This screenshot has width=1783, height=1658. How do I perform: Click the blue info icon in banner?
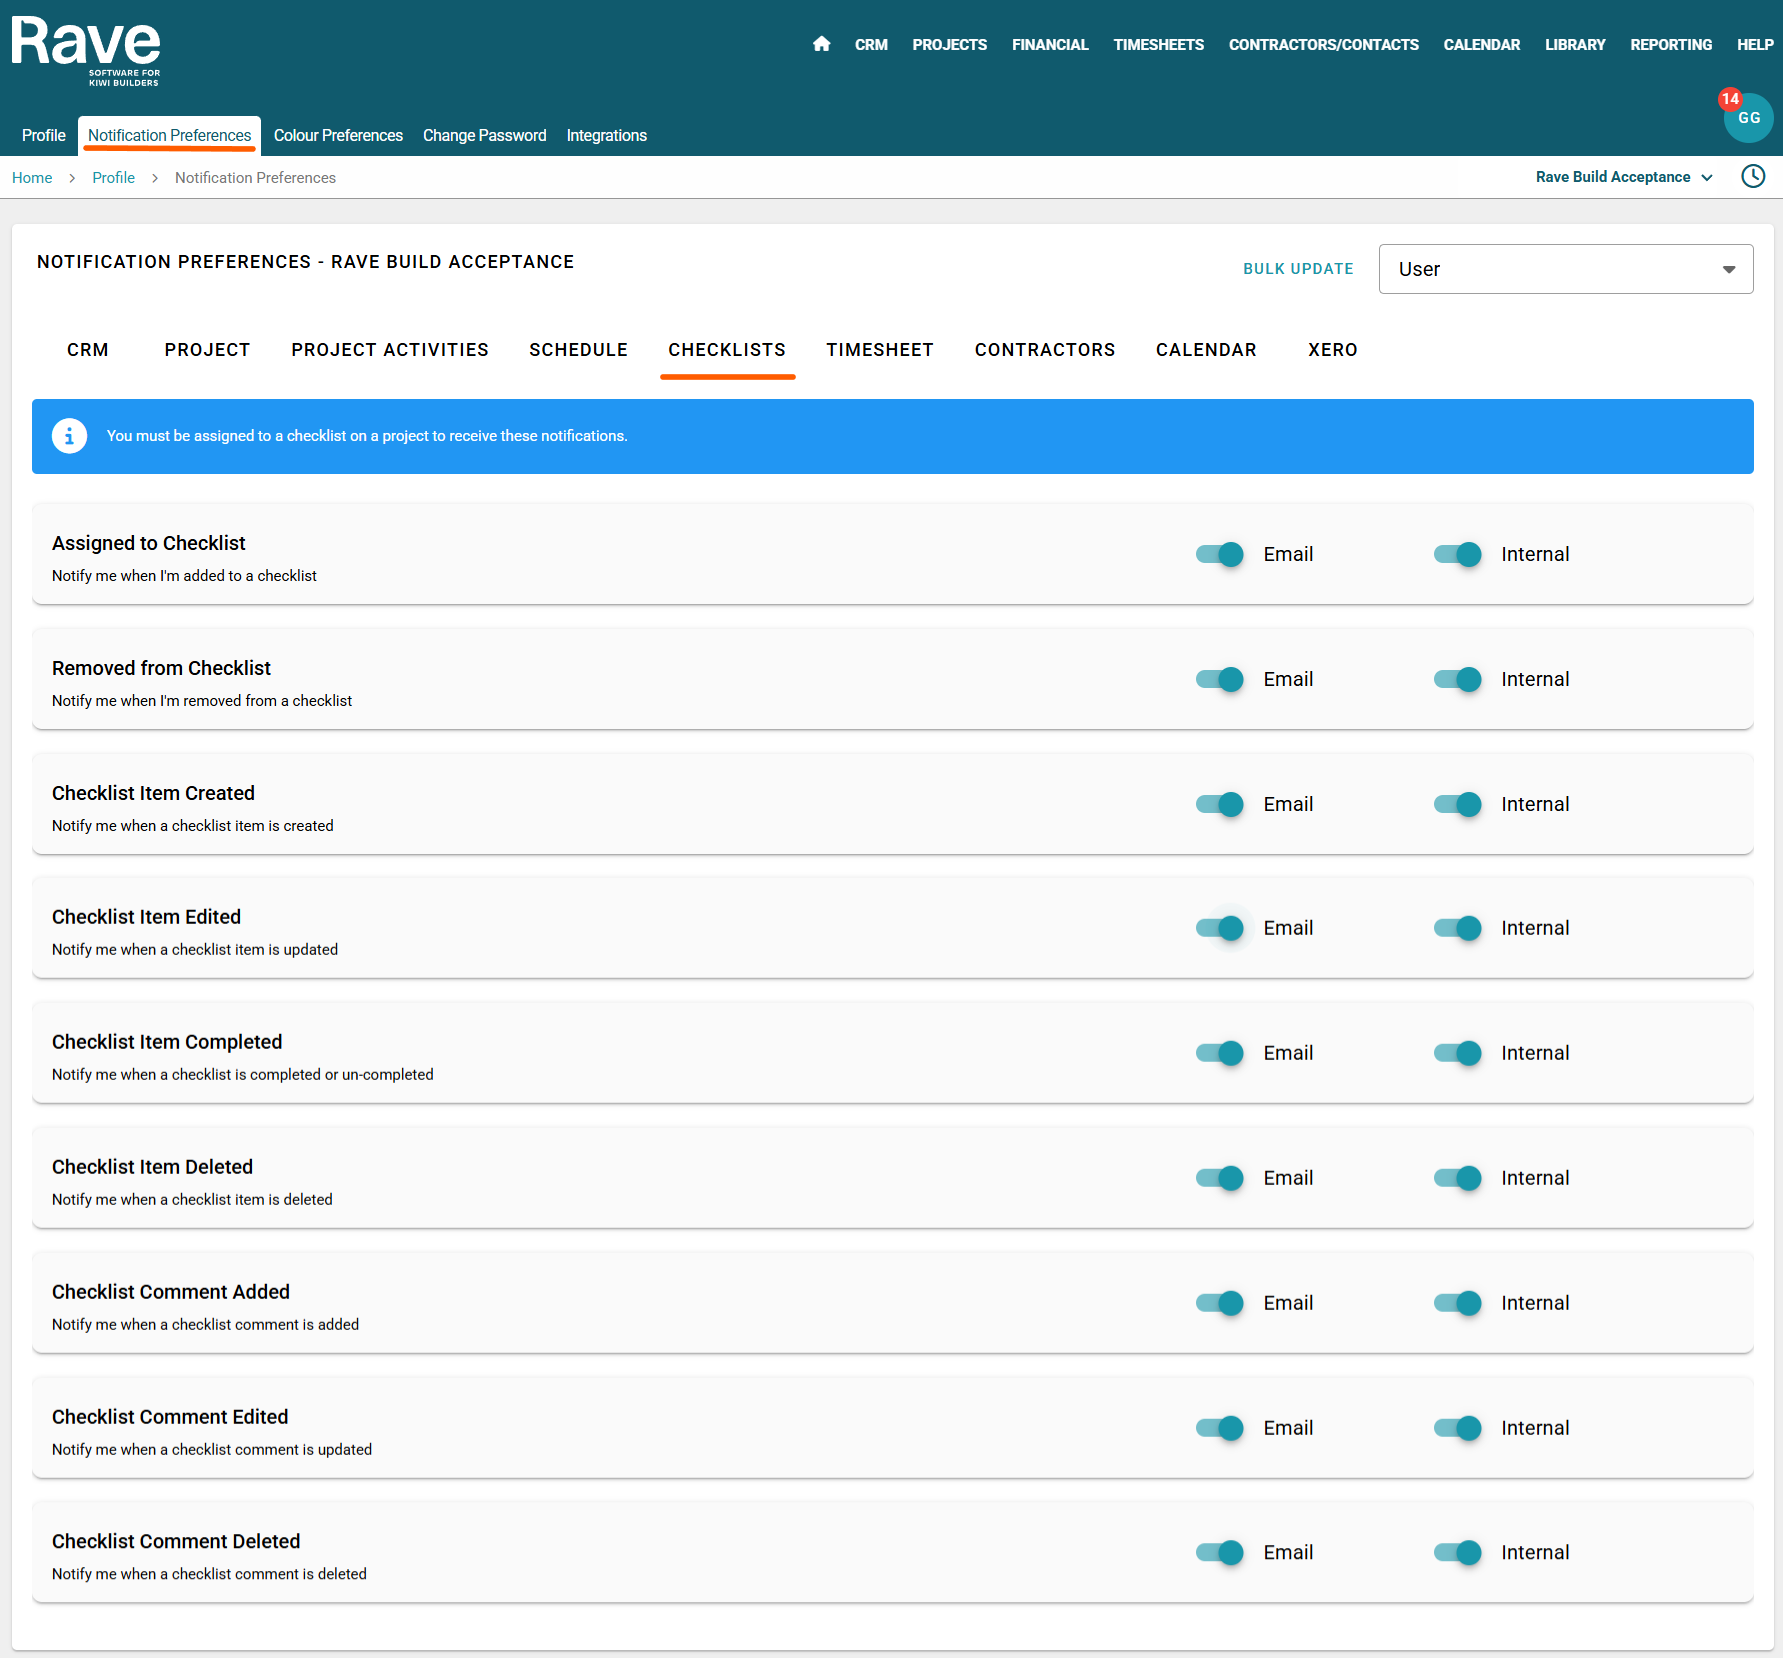coord(69,436)
